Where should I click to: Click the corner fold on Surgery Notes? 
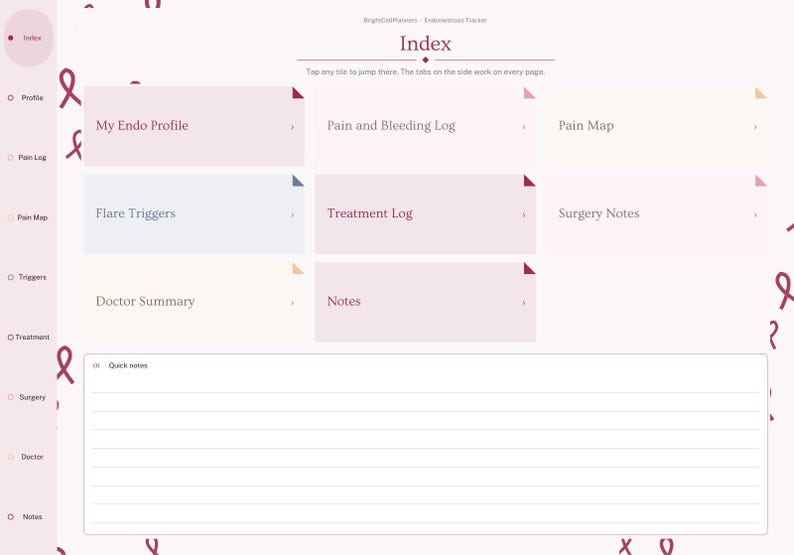click(x=761, y=181)
